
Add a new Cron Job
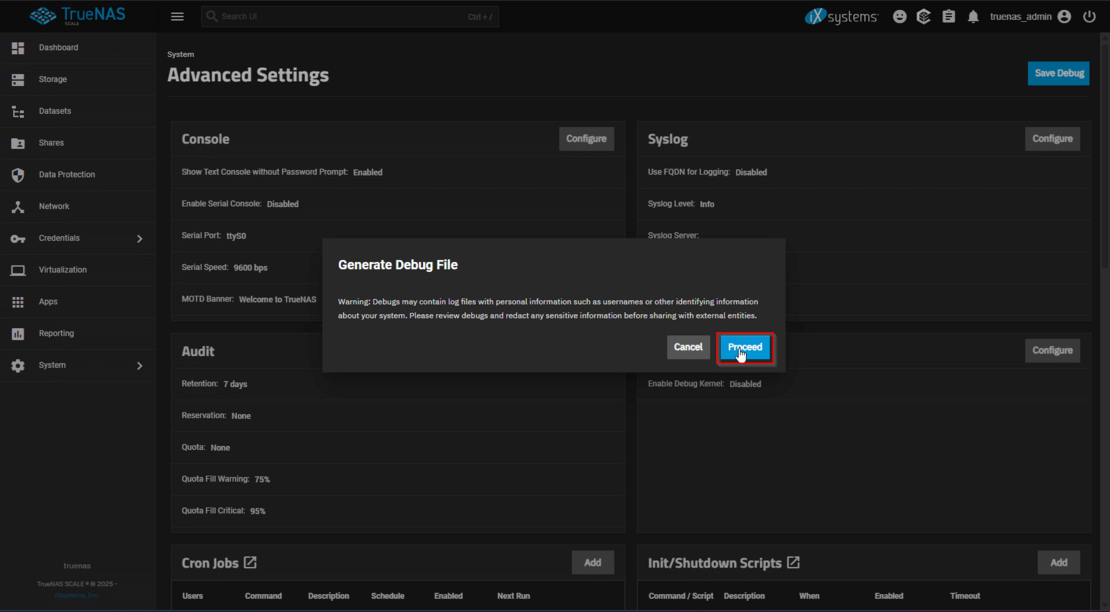click(x=592, y=563)
